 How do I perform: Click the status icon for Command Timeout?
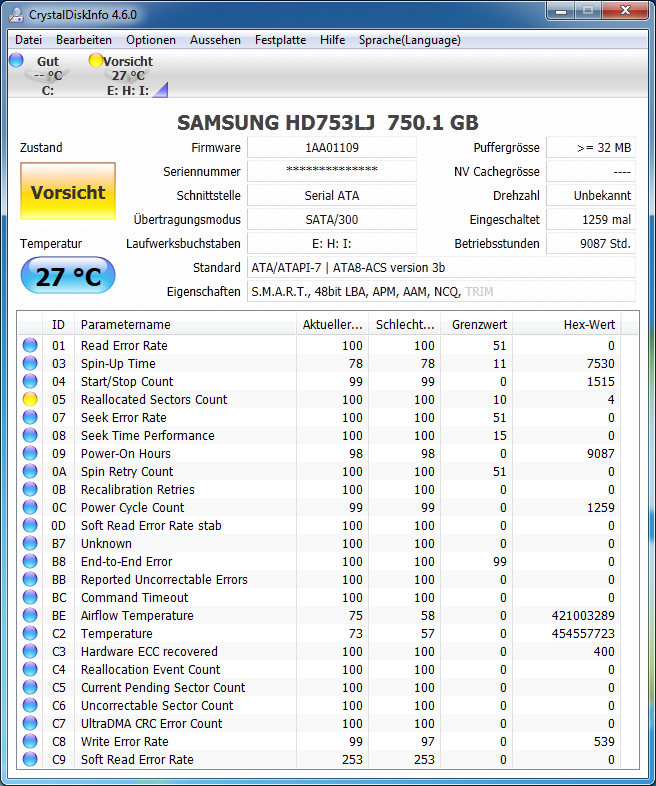pyautogui.click(x=30, y=597)
